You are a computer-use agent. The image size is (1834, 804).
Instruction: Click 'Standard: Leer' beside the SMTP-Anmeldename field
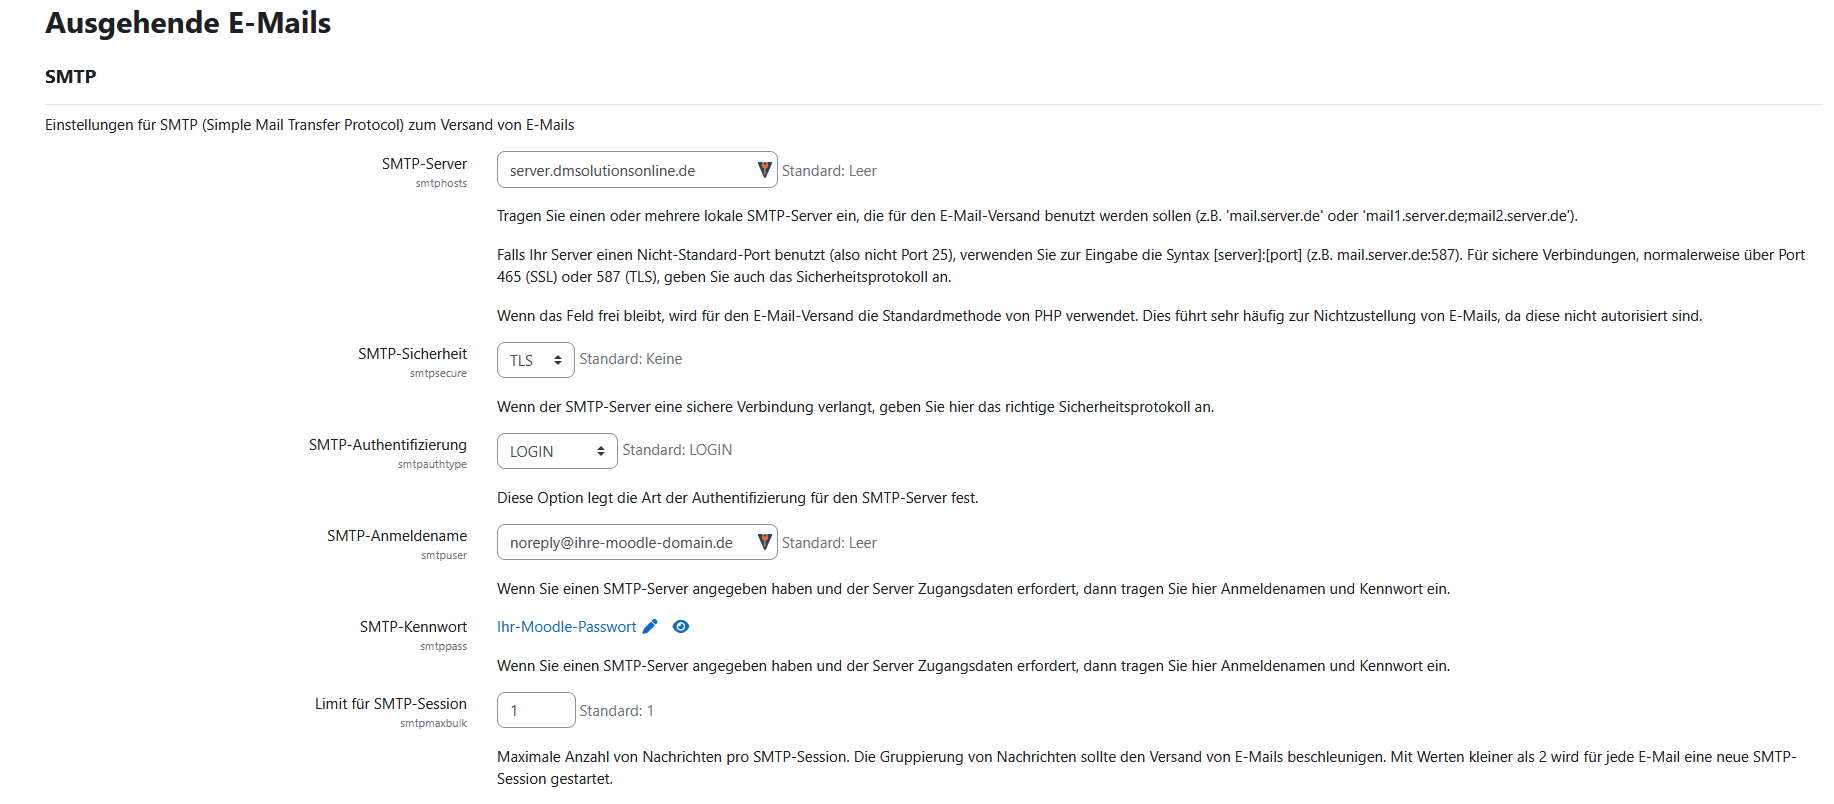click(829, 543)
